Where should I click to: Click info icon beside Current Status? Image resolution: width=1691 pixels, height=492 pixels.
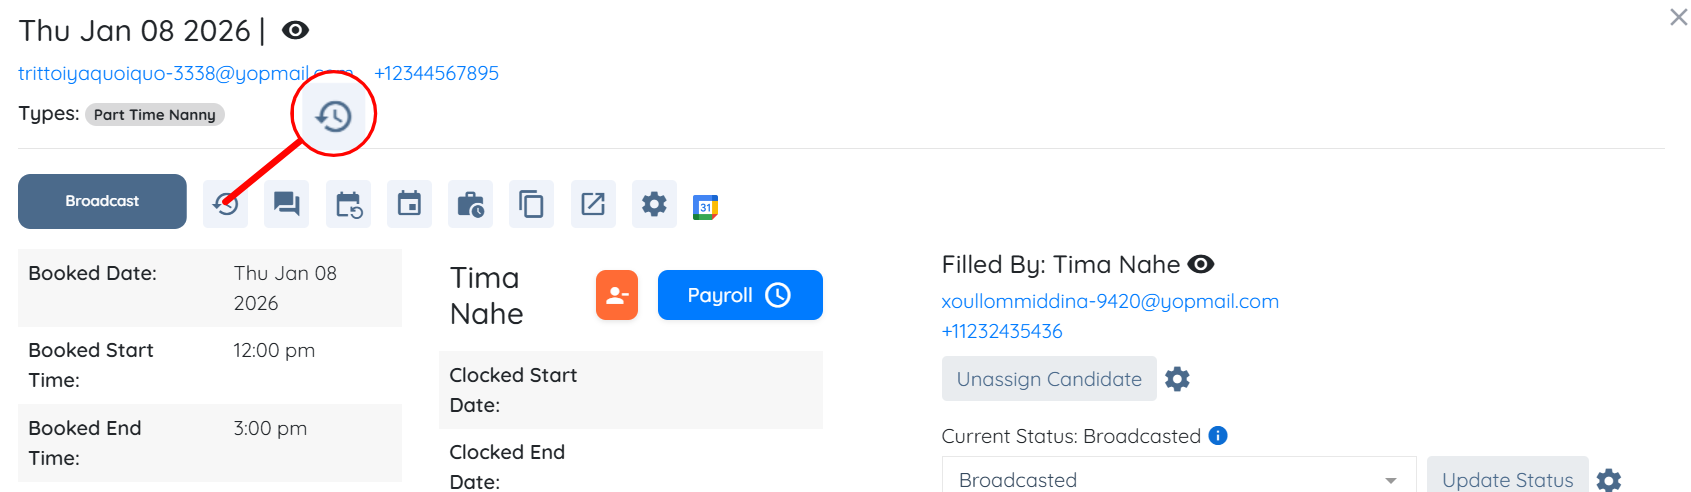tap(1218, 436)
